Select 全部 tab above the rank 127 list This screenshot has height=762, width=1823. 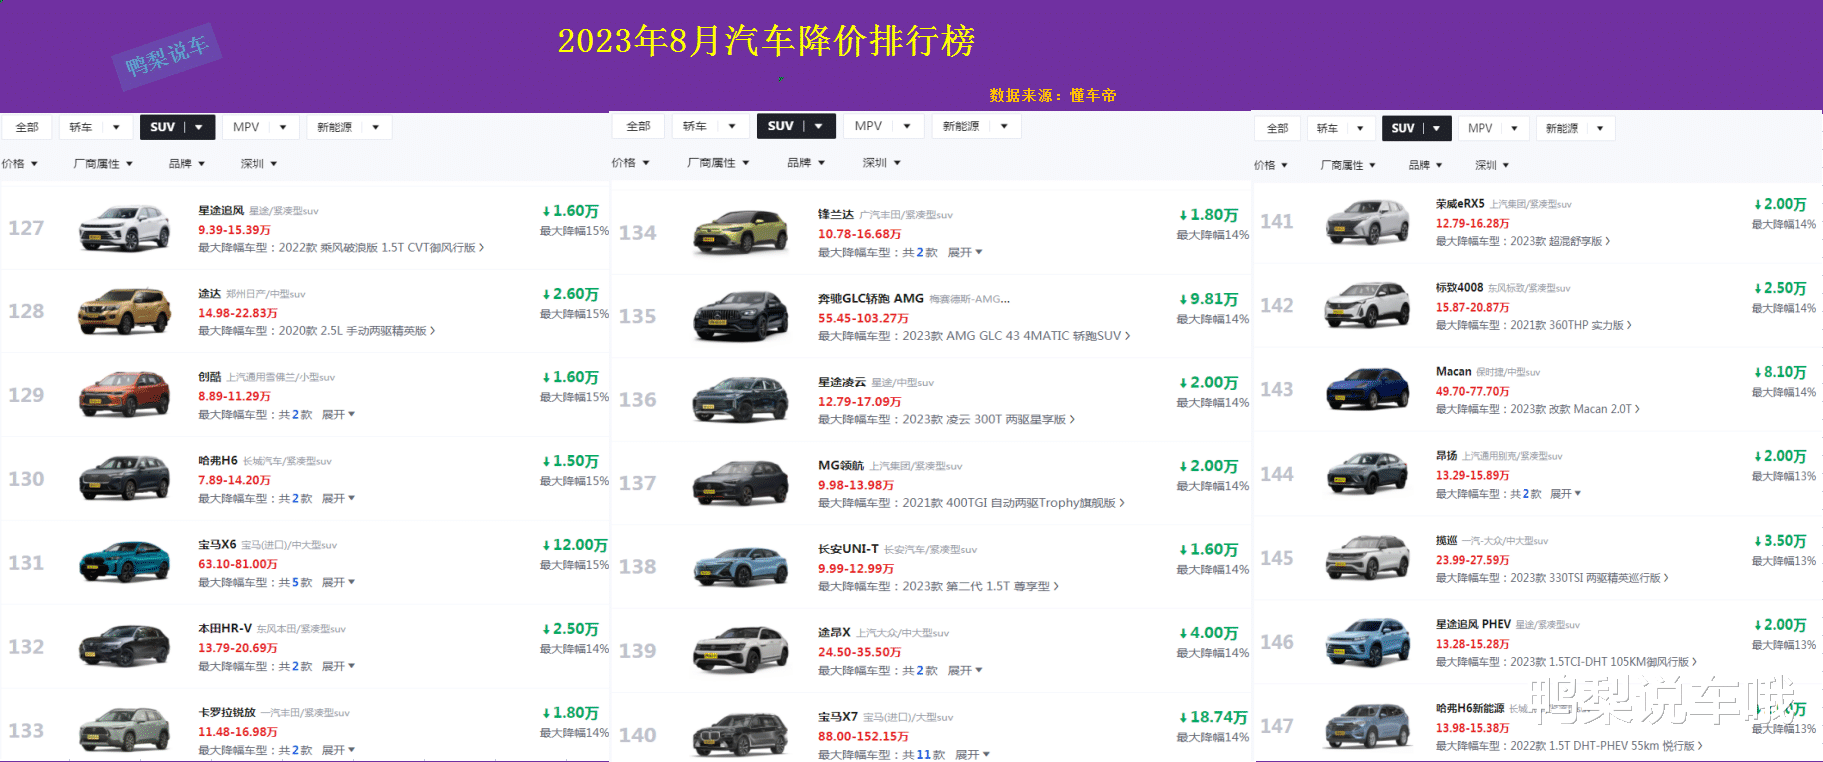[x=27, y=127]
